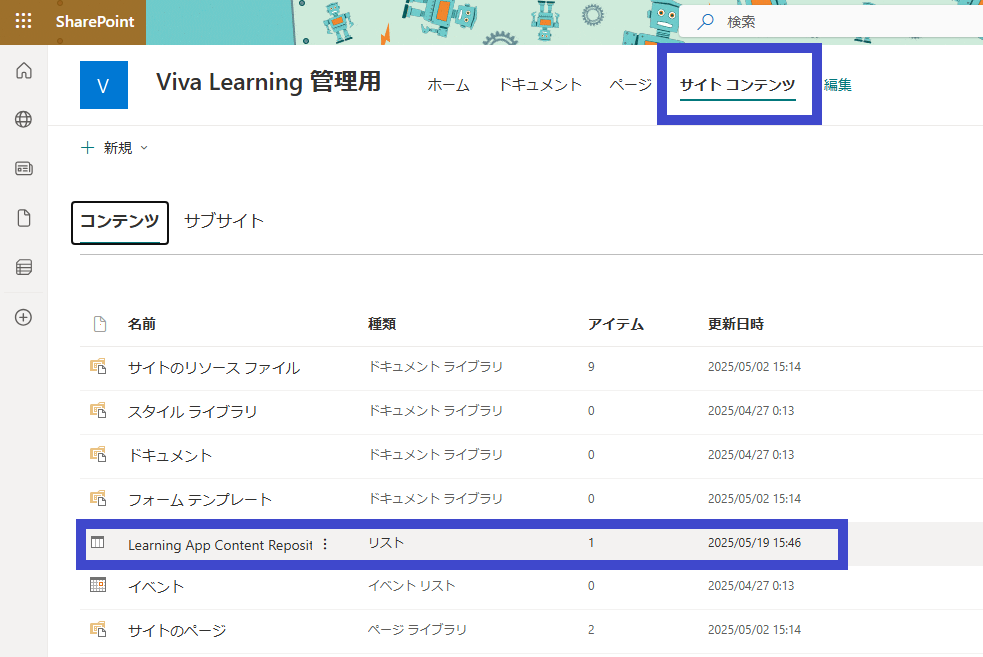
Task: Select the コンテンツ tab
Action: coord(120,221)
